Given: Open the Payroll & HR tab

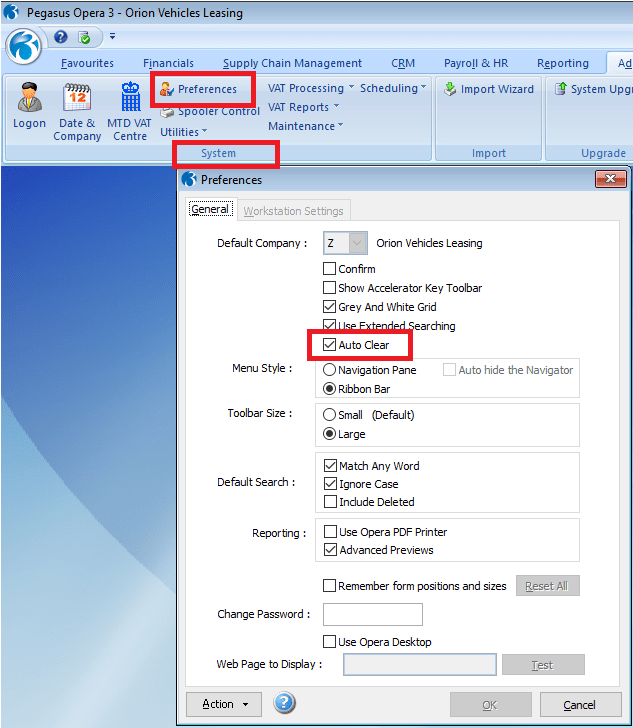Looking at the screenshot, I should pyautogui.click(x=476, y=63).
